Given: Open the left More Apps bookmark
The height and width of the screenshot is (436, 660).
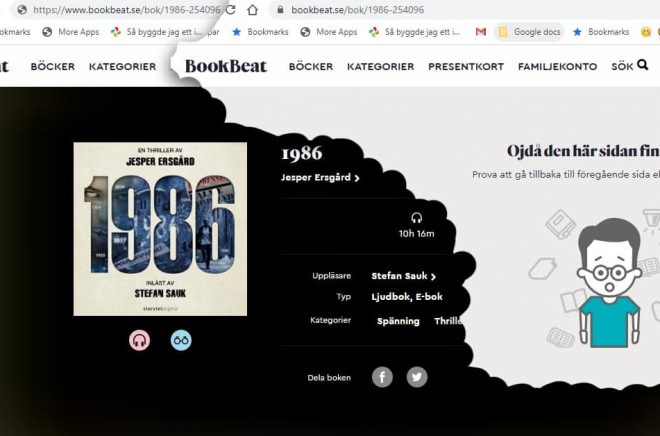Looking at the screenshot, I should tap(71, 32).
